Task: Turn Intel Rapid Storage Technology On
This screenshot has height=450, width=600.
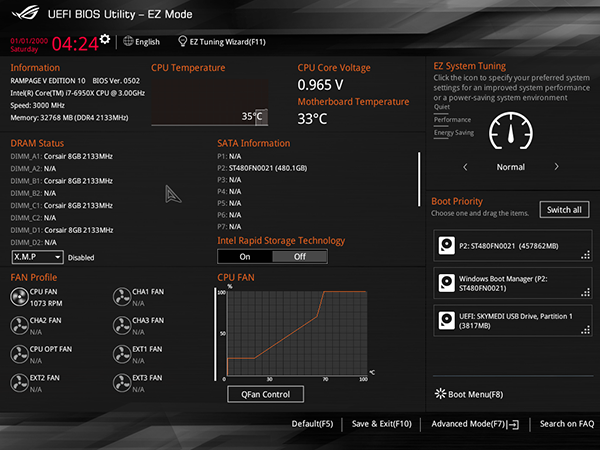Action: tap(245, 256)
